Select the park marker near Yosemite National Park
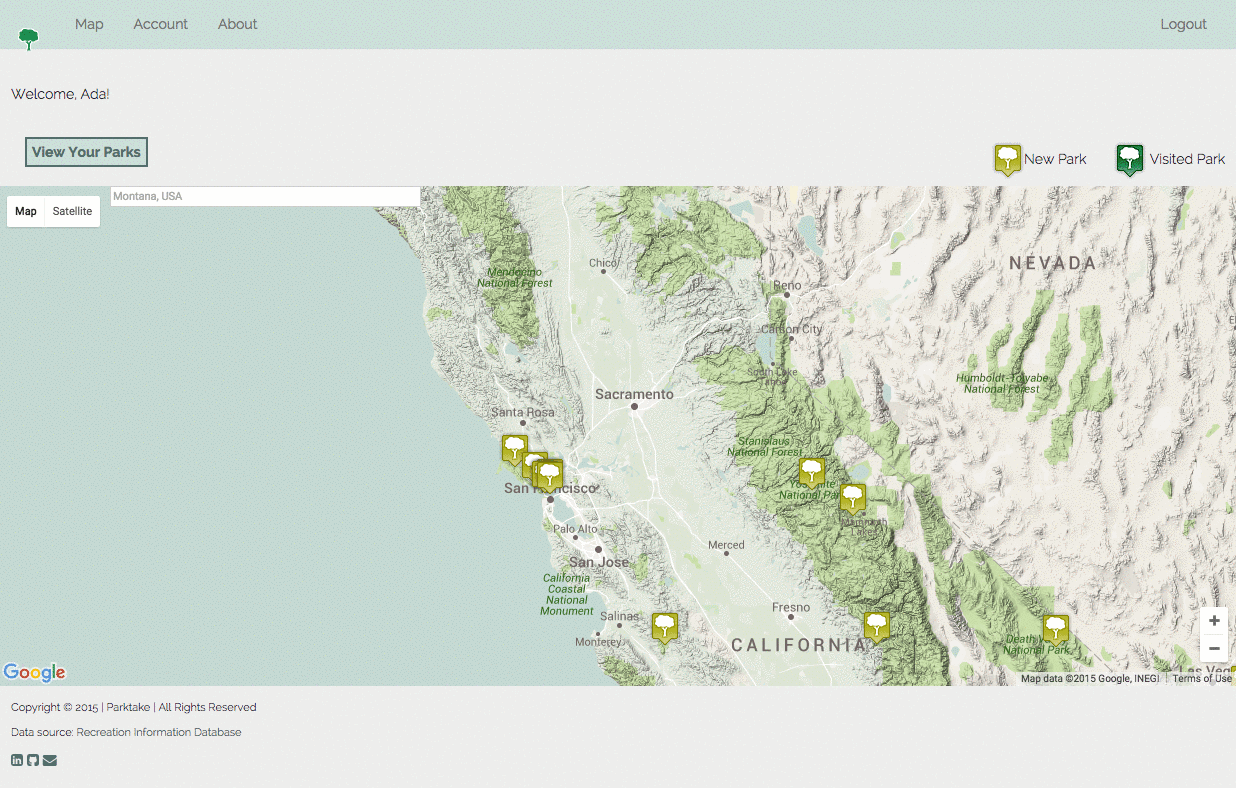1236x788 pixels. [813, 472]
